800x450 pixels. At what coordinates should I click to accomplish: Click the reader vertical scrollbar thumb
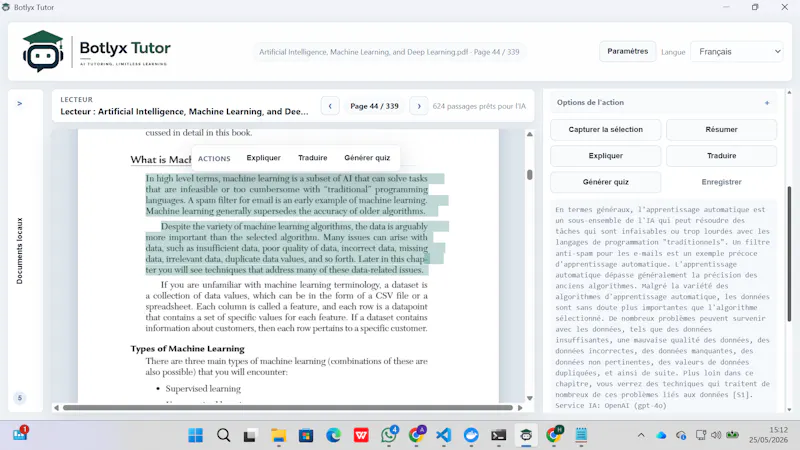(x=530, y=174)
